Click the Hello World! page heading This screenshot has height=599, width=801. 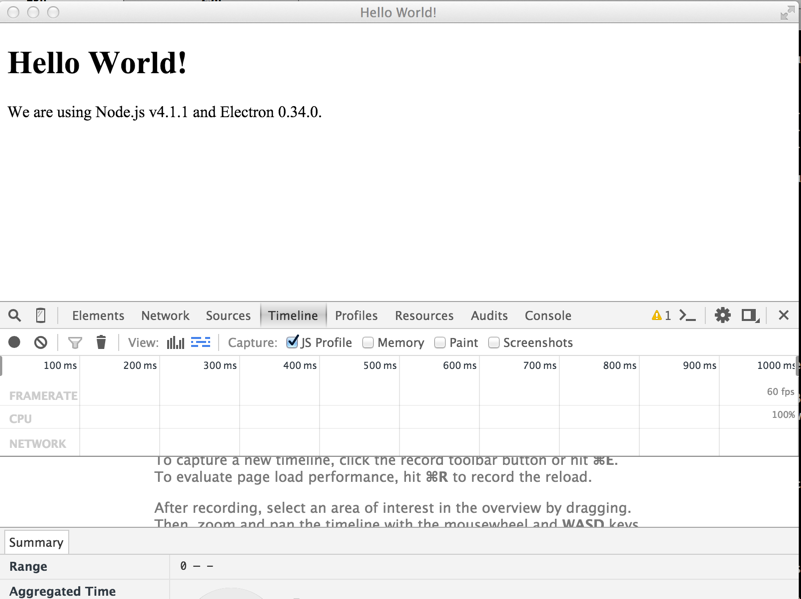(x=98, y=63)
